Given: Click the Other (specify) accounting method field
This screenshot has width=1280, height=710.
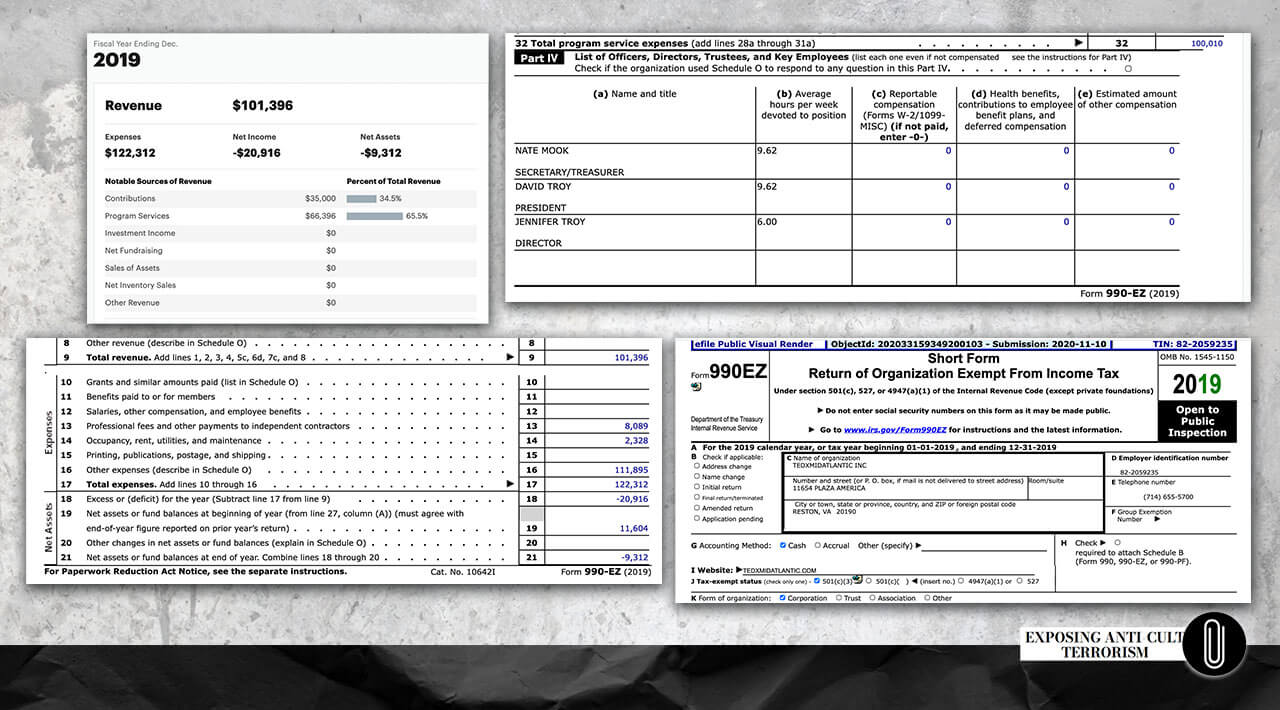Looking at the screenshot, I should 970,546.
